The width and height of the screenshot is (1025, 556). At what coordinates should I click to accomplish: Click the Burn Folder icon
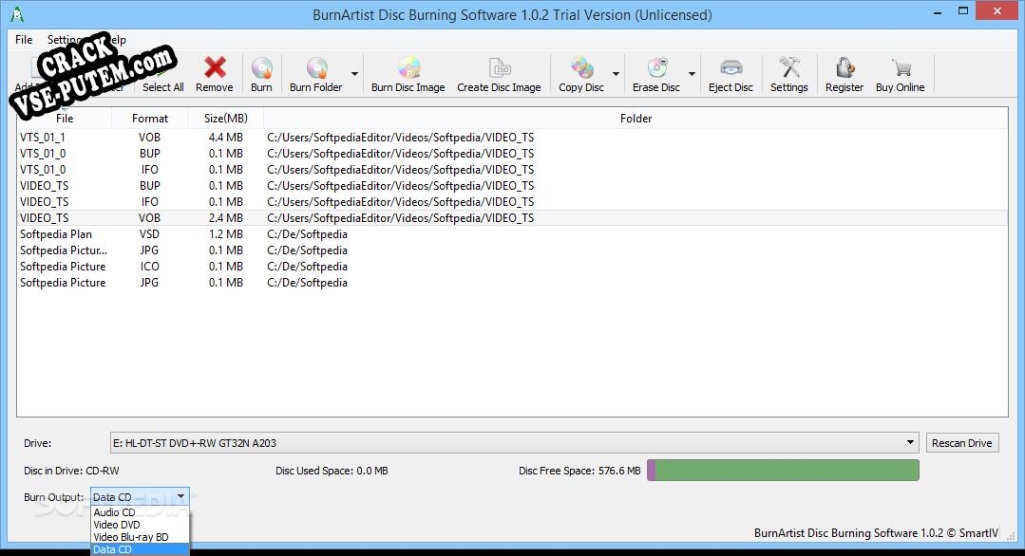coord(317,68)
